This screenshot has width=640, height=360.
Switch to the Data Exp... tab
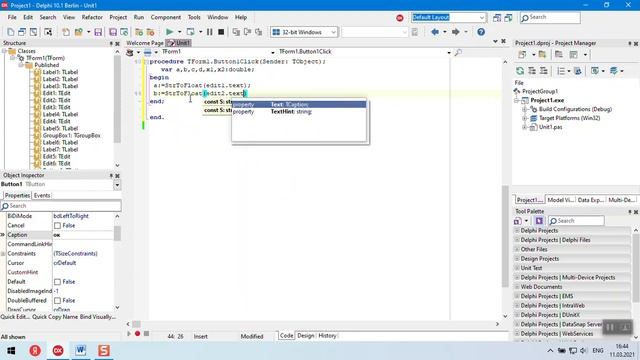point(590,200)
